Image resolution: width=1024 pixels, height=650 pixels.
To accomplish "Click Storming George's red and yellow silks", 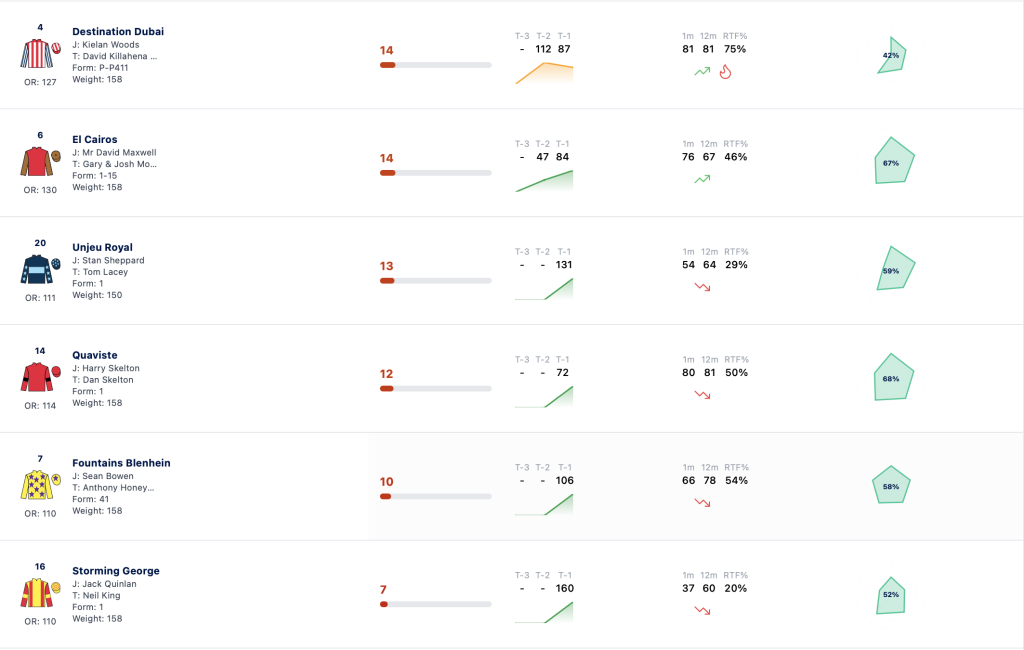I will click(x=40, y=593).
